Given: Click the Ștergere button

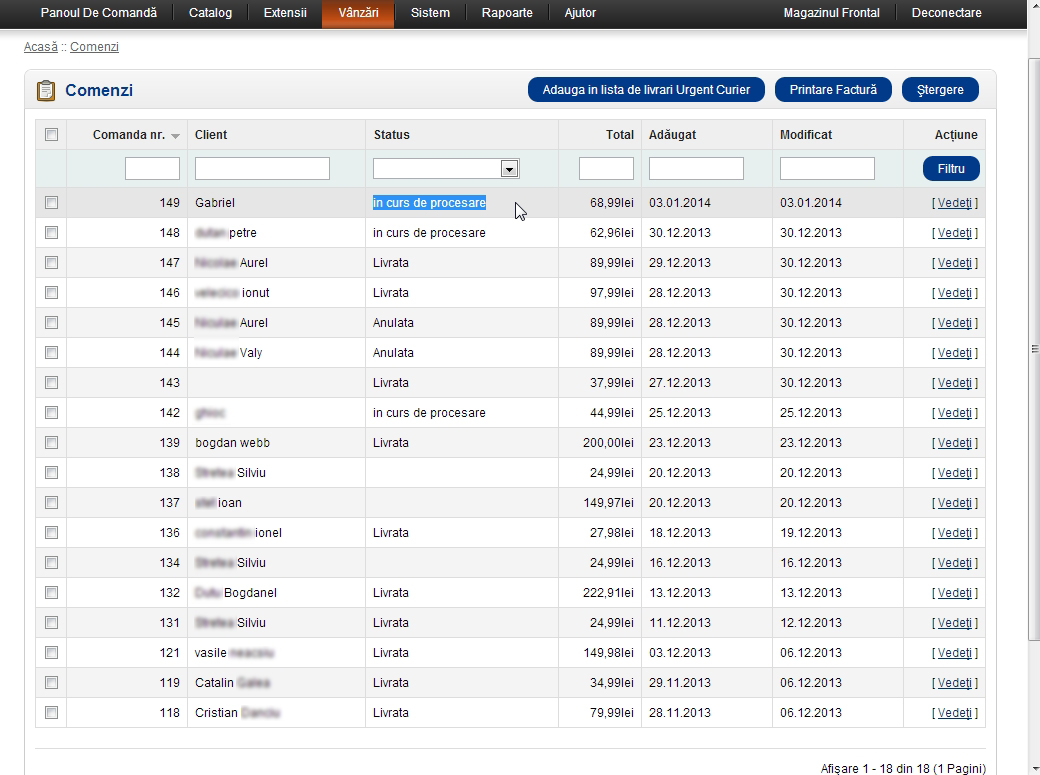Looking at the screenshot, I should (939, 90).
